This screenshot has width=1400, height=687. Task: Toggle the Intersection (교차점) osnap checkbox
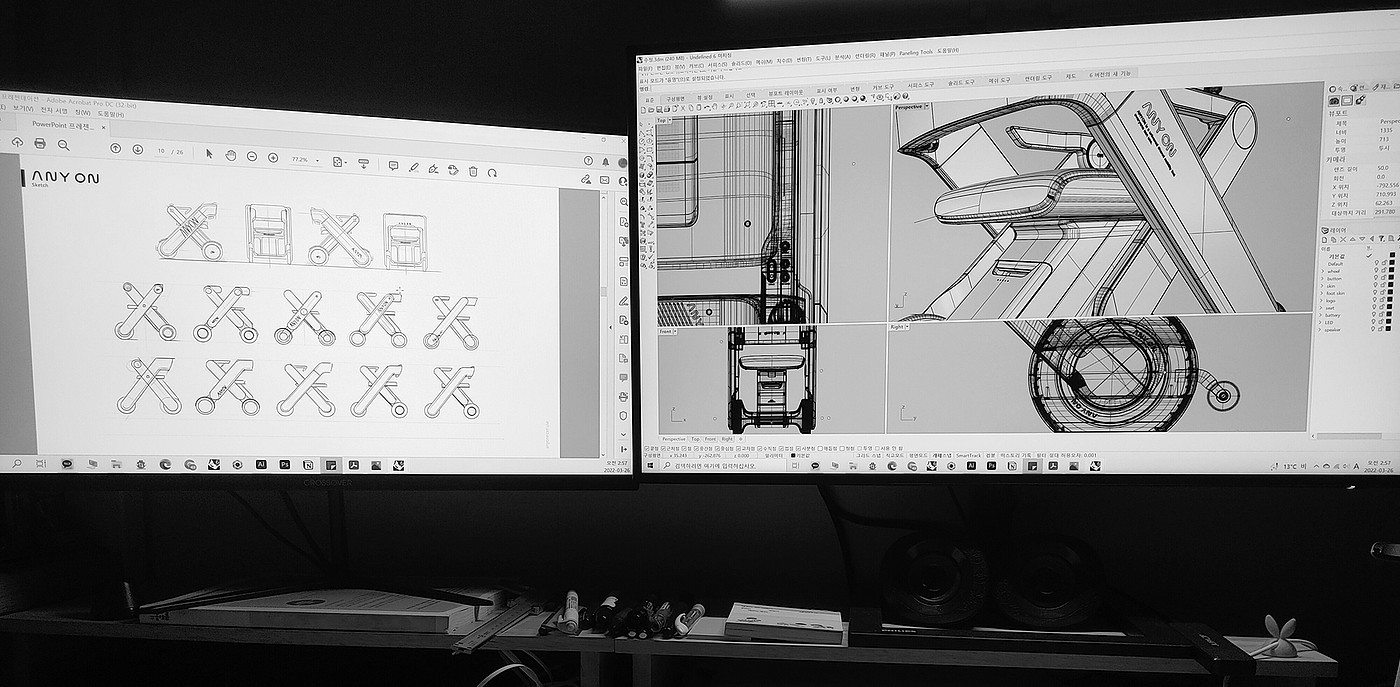click(738, 448)
